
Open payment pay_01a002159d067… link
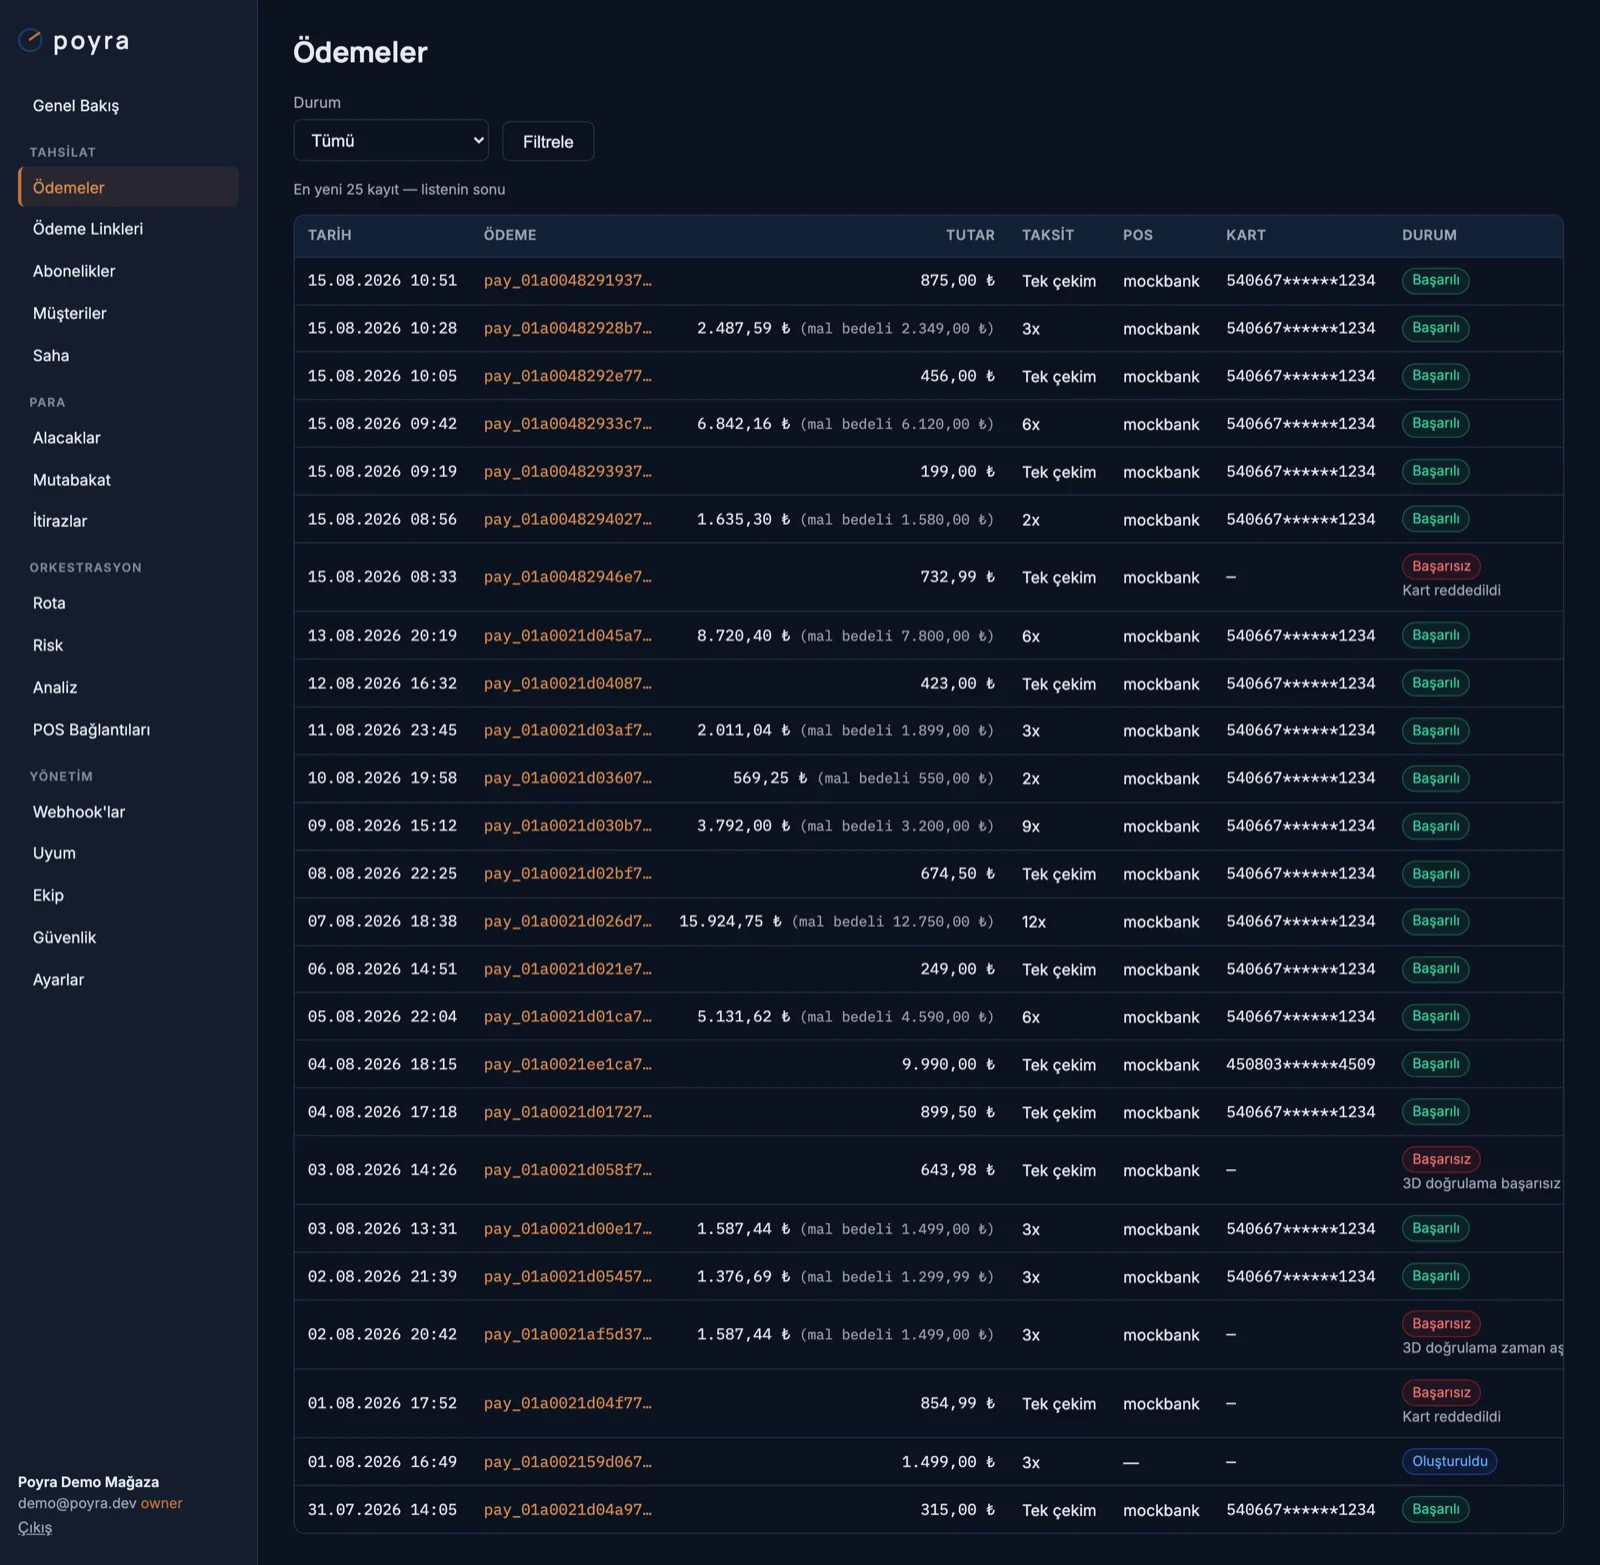(567, 1462)
